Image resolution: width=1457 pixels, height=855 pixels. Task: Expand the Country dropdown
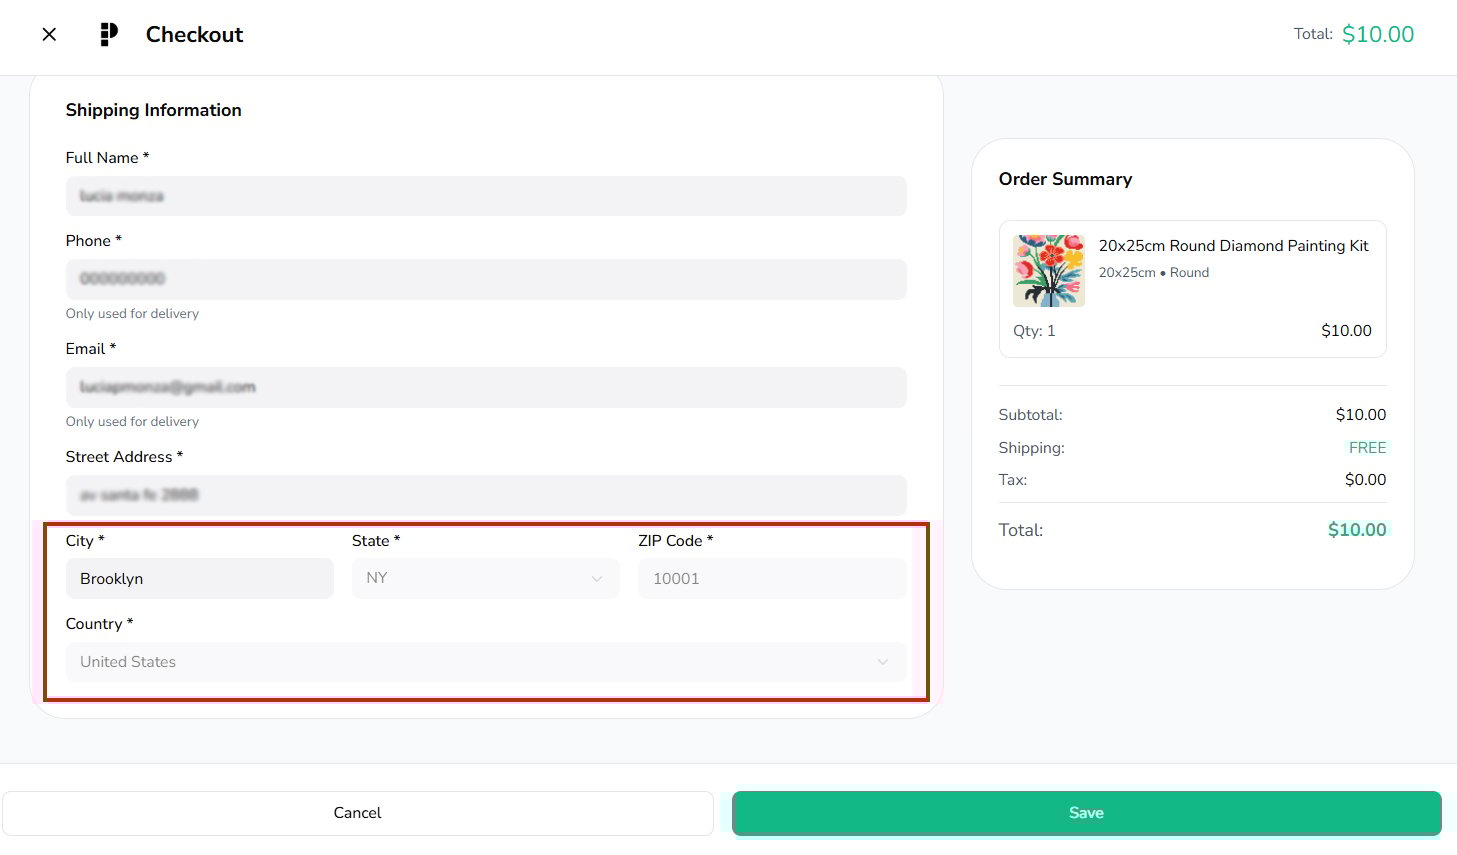(x=486, y=662)
